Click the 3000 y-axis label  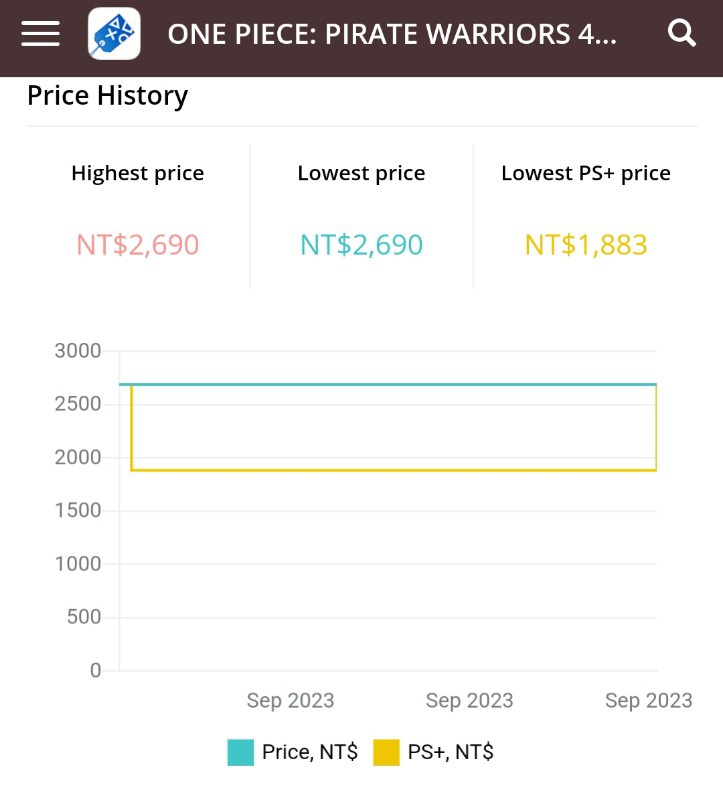[x=78, y=351]
